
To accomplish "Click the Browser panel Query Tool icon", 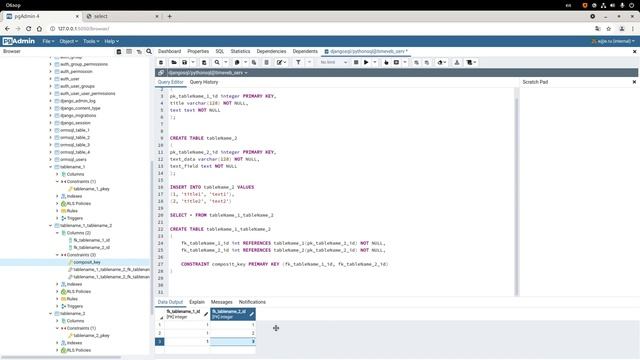I will [119, 51].
